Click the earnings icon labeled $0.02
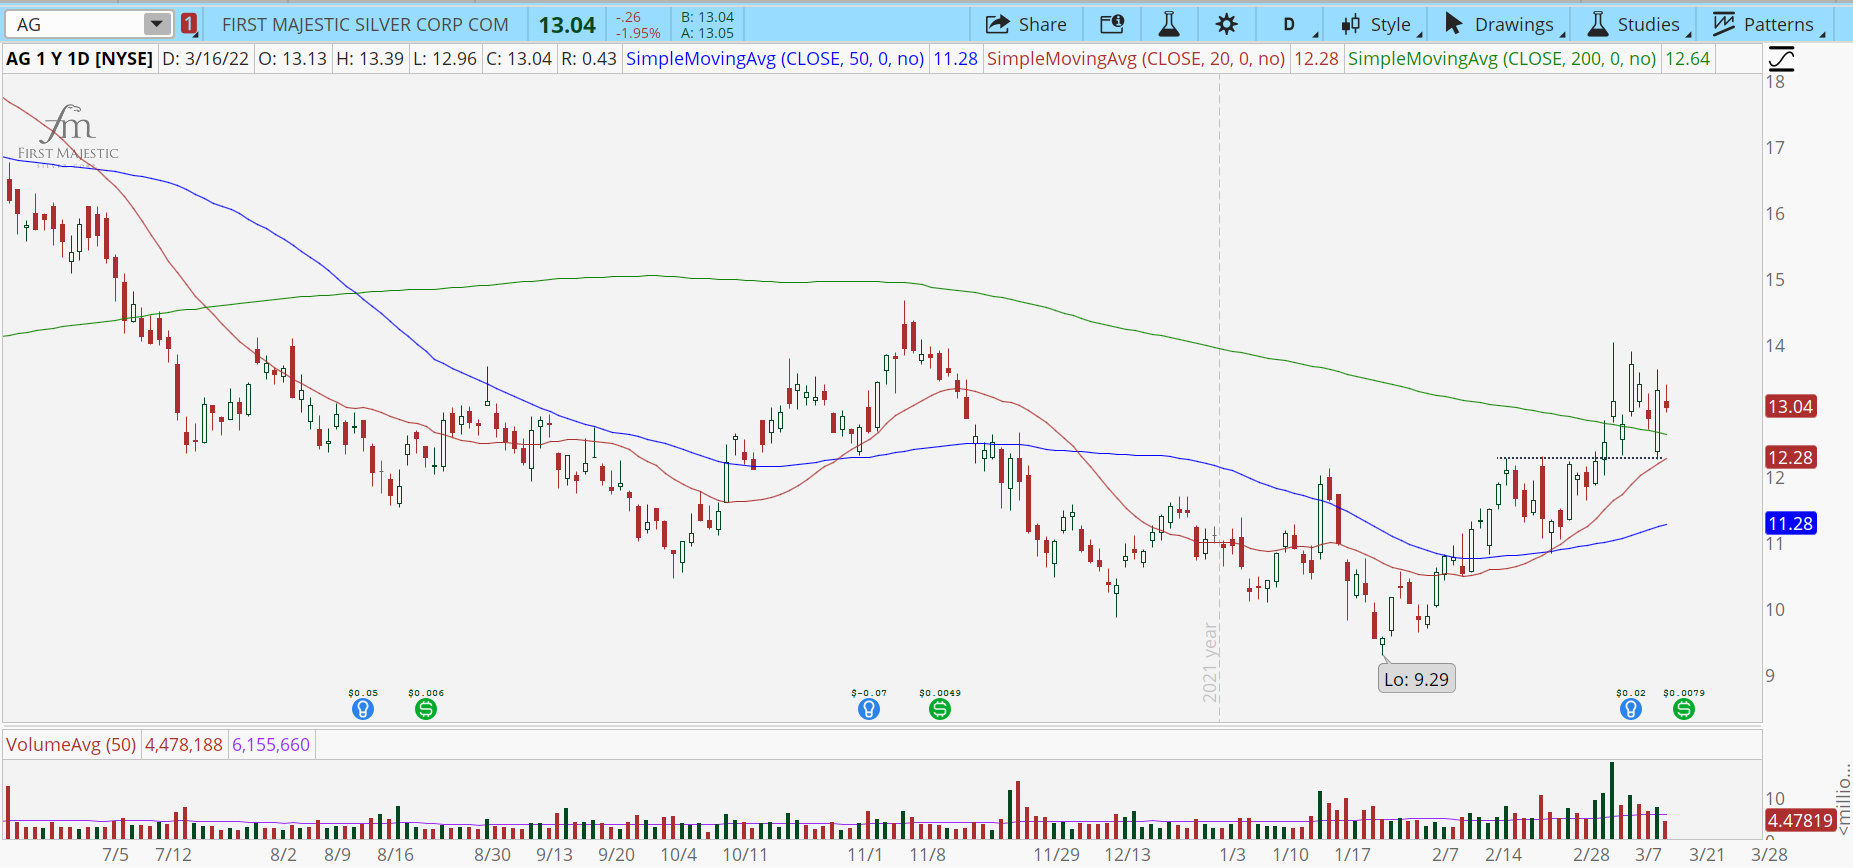The height and width of the screenshot is (868, 1853). coord(1631,709)
